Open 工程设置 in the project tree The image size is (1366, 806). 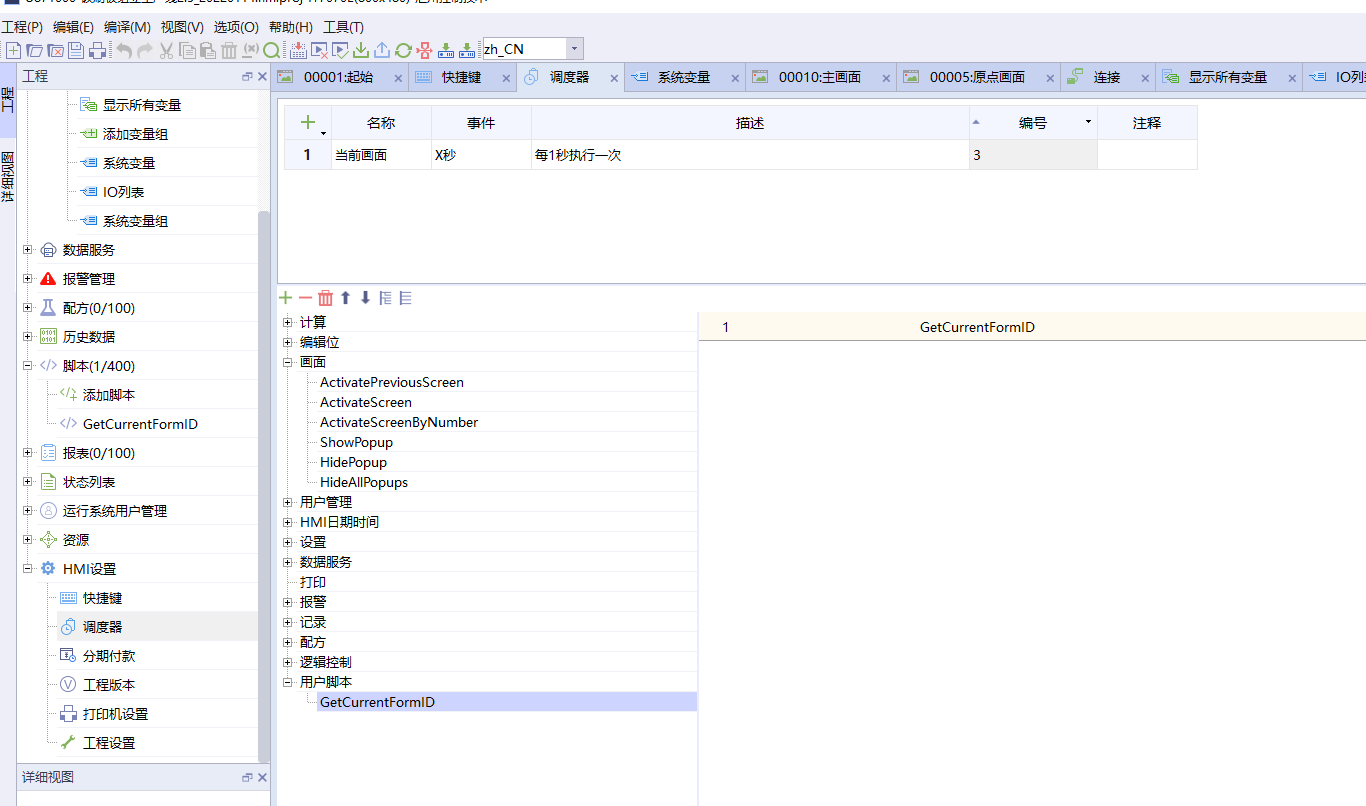tap(109, 743)
